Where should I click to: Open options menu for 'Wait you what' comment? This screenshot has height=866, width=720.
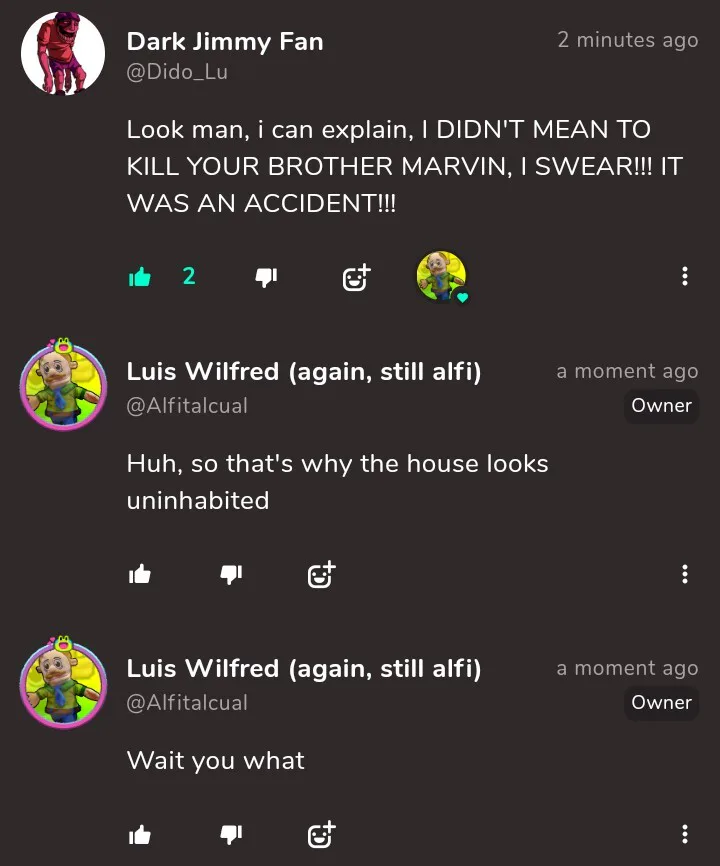pos(684,834)
